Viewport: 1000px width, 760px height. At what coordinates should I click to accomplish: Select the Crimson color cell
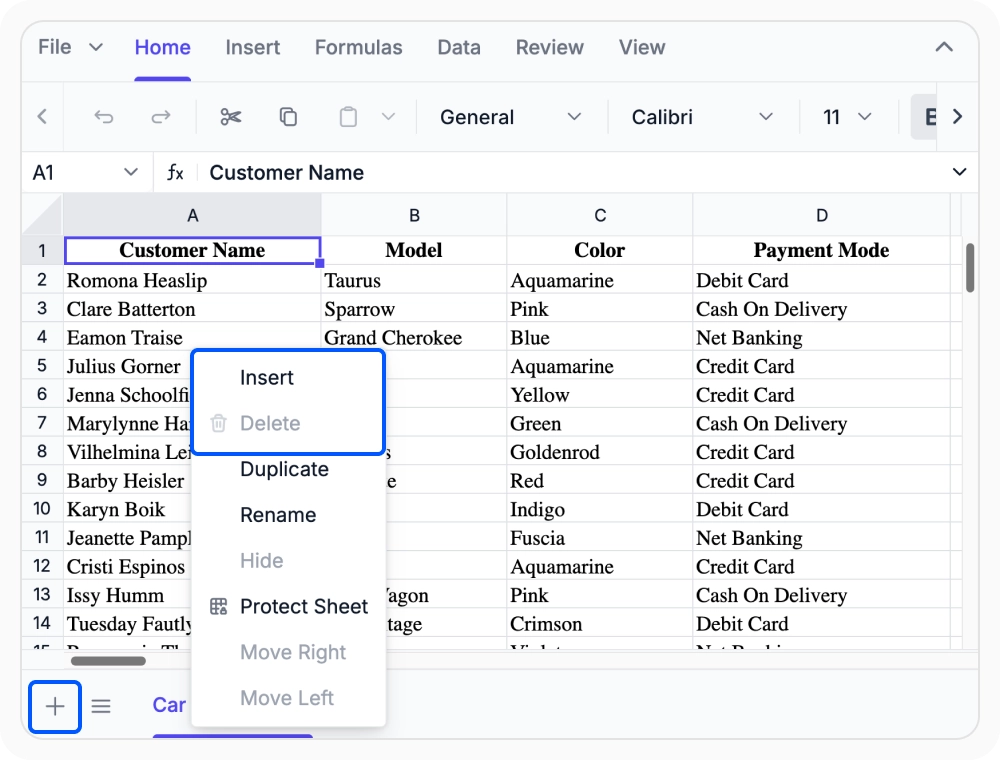coord(599,624)
